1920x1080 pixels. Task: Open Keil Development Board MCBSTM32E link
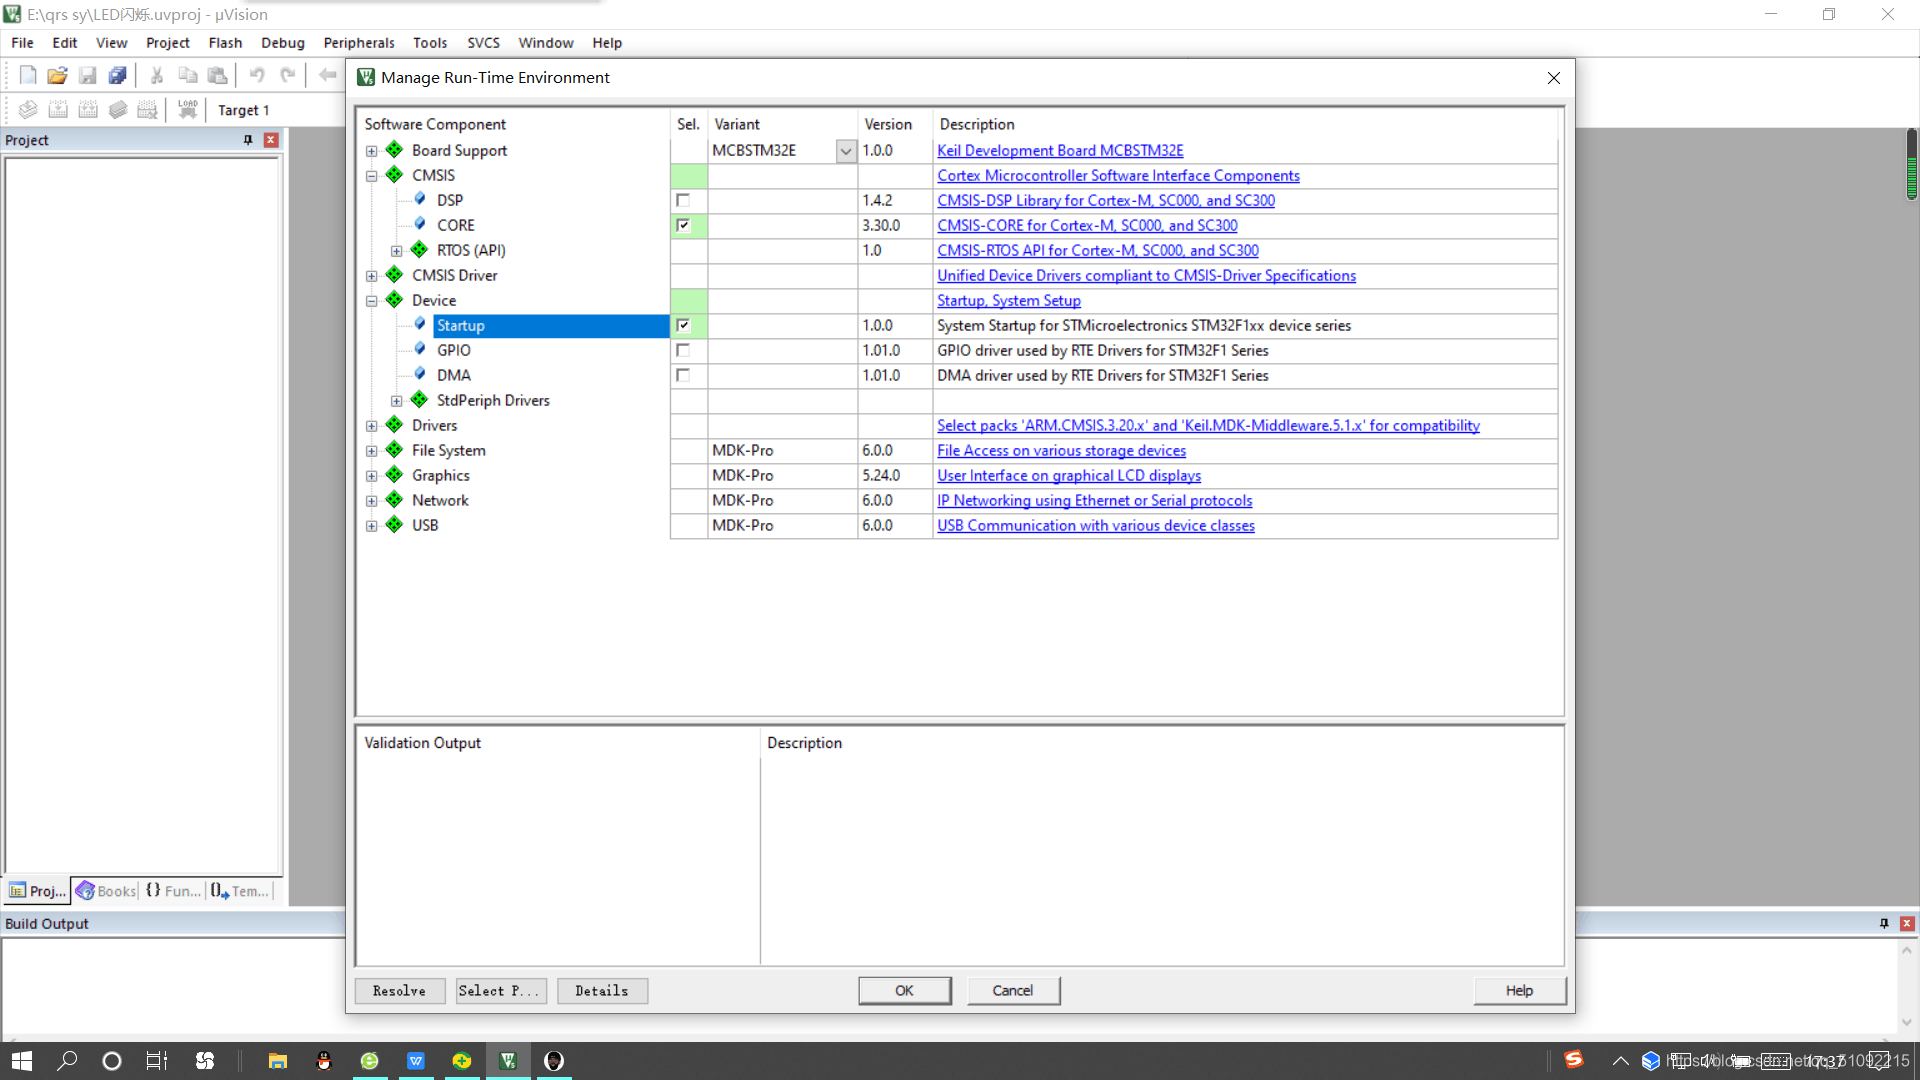[x=1060, y=151]
